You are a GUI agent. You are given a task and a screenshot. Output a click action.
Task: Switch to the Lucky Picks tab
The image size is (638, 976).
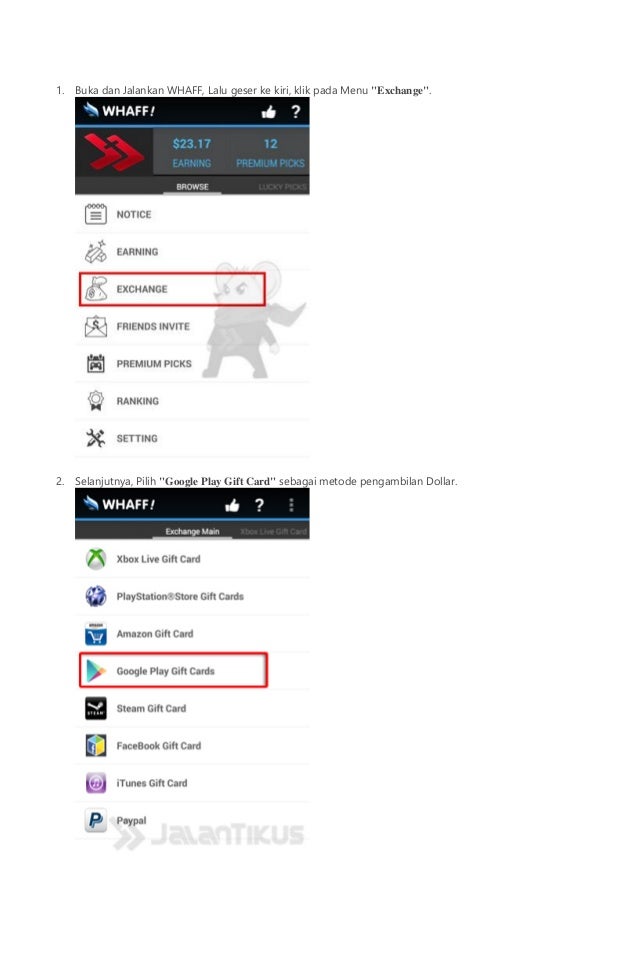click(283, 187)
